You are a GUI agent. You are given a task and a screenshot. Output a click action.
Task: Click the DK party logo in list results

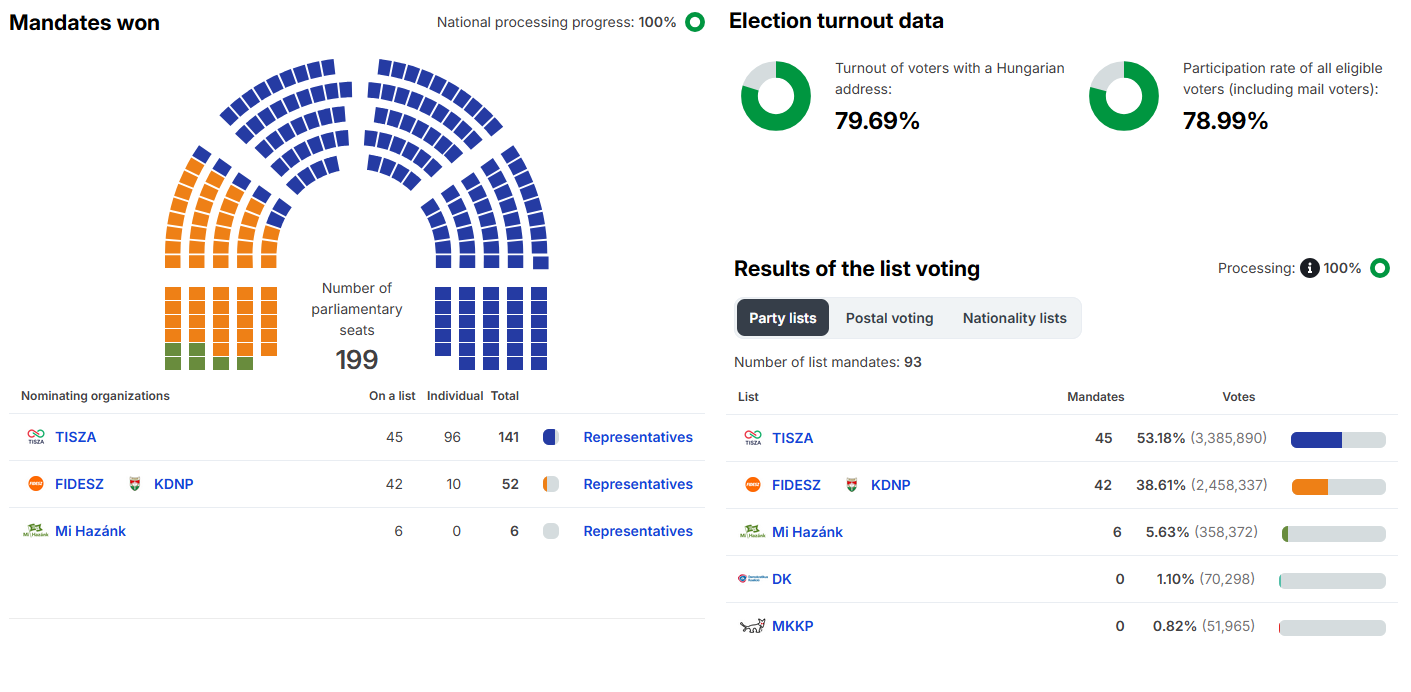pyautogui.click(x=752, y=579)
